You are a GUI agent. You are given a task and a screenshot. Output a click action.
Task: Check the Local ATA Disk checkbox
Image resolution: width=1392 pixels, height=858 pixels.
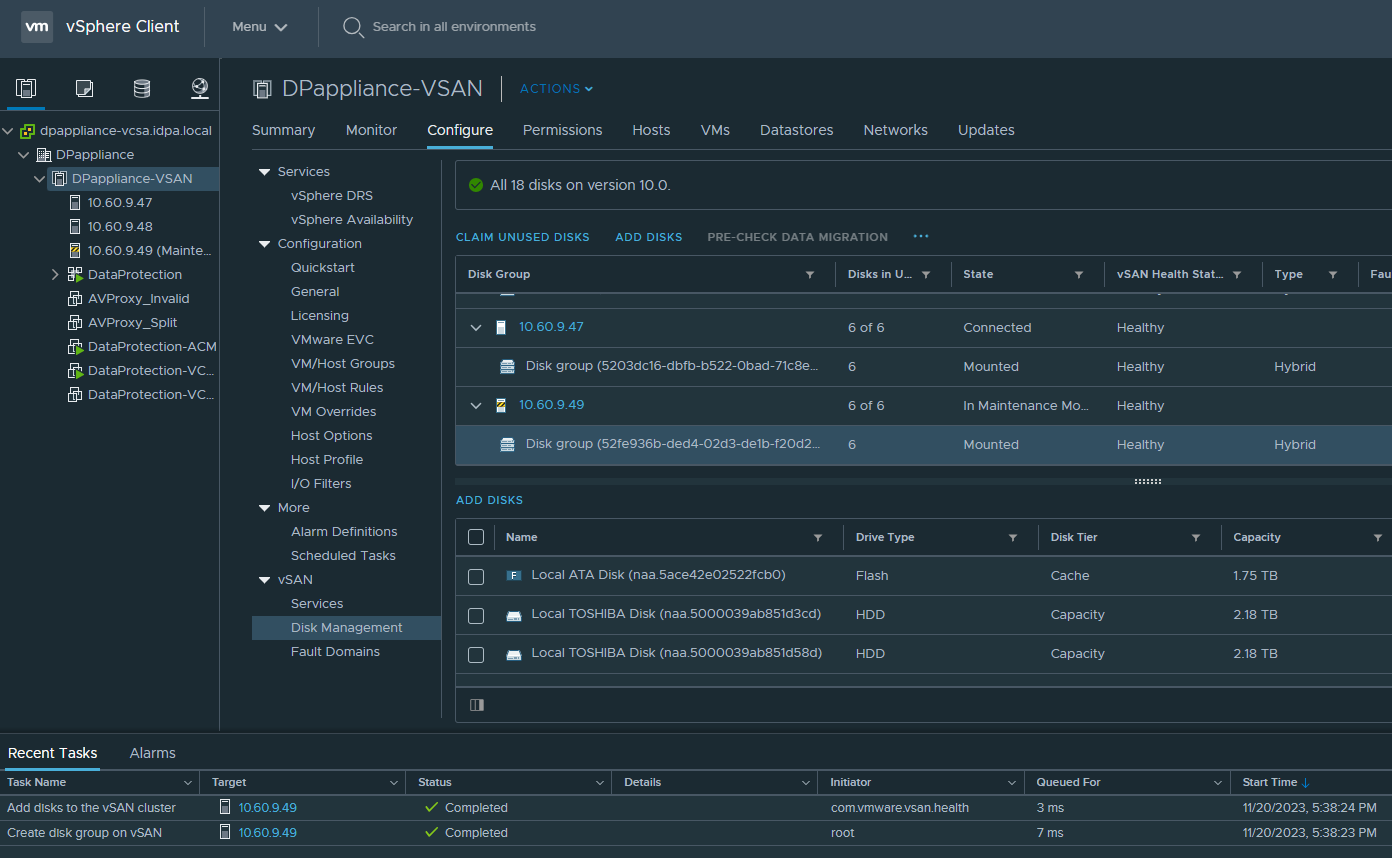point(475,576)
